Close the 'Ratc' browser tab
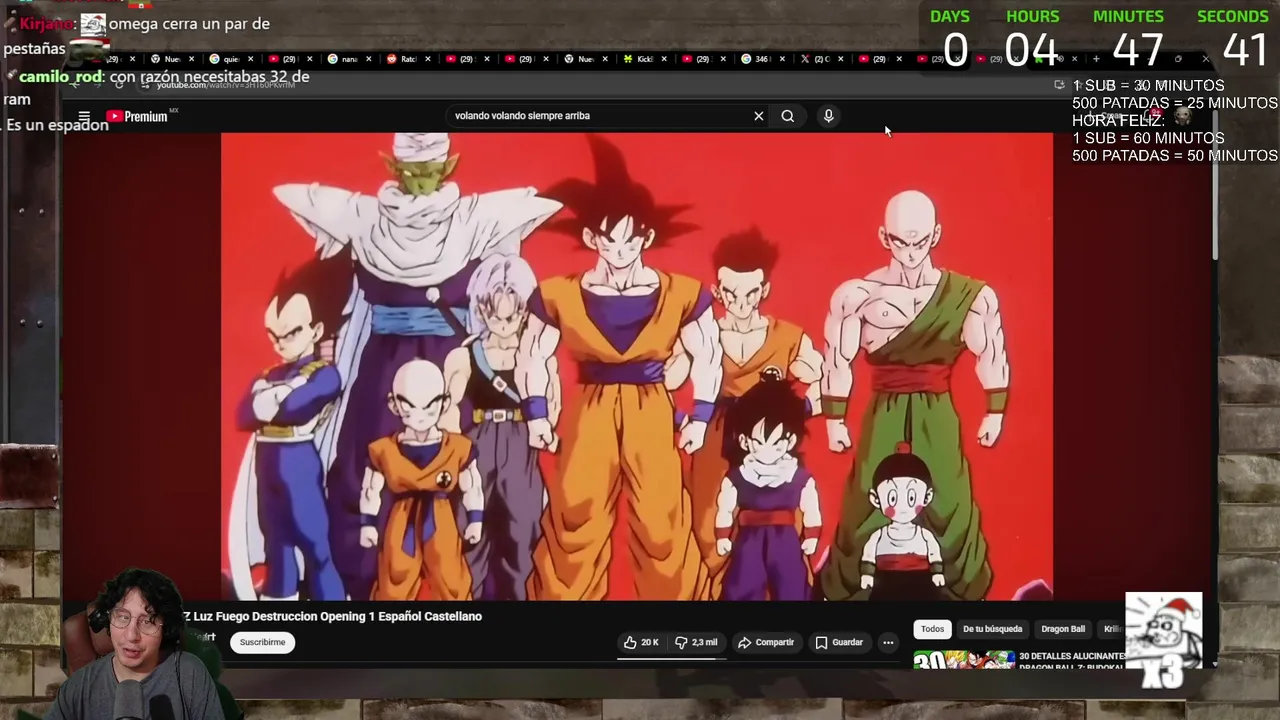Screen dimensions: 1280x720 click(427, 59)
